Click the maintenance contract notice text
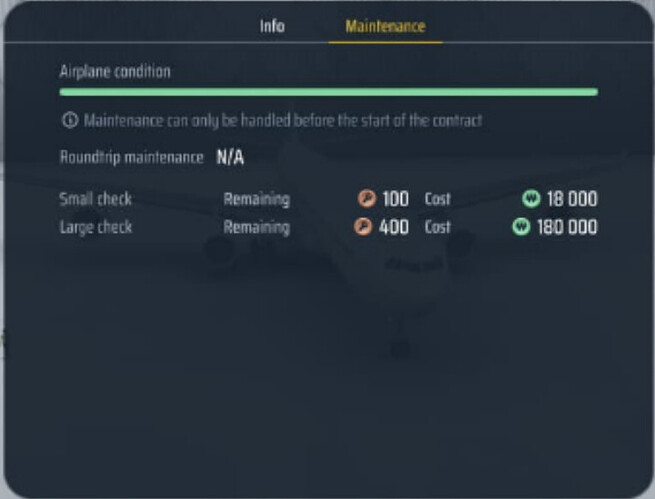This screenshot has width=655, height=499. [x=283, y=121]
